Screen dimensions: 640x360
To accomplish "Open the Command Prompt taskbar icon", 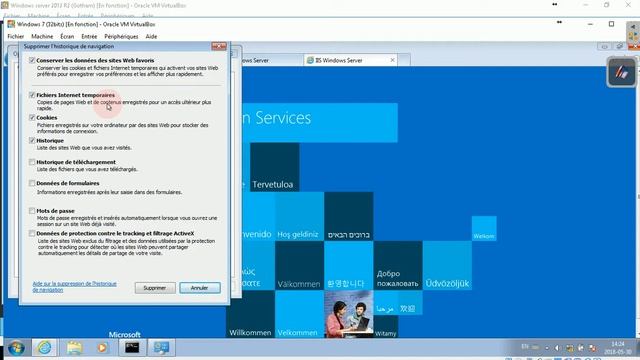I will (x=132, y=348).
